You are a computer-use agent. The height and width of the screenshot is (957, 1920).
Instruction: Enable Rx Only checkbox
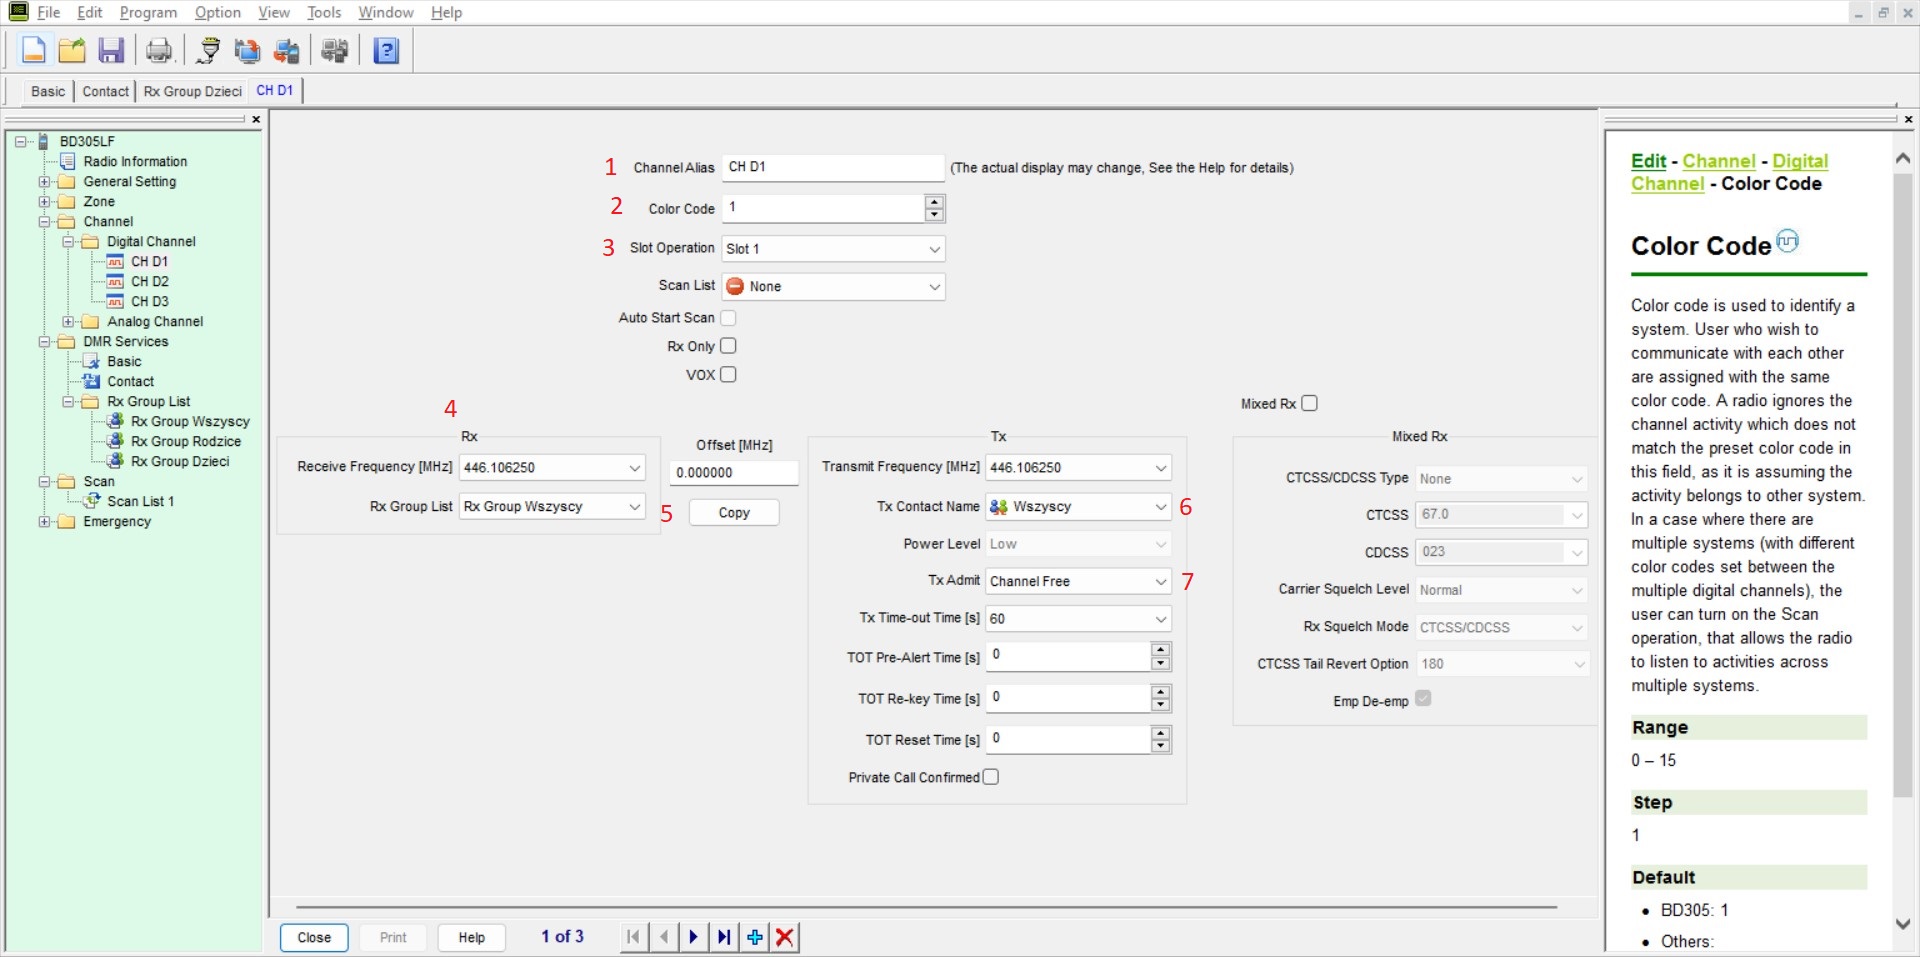[728, 346]
